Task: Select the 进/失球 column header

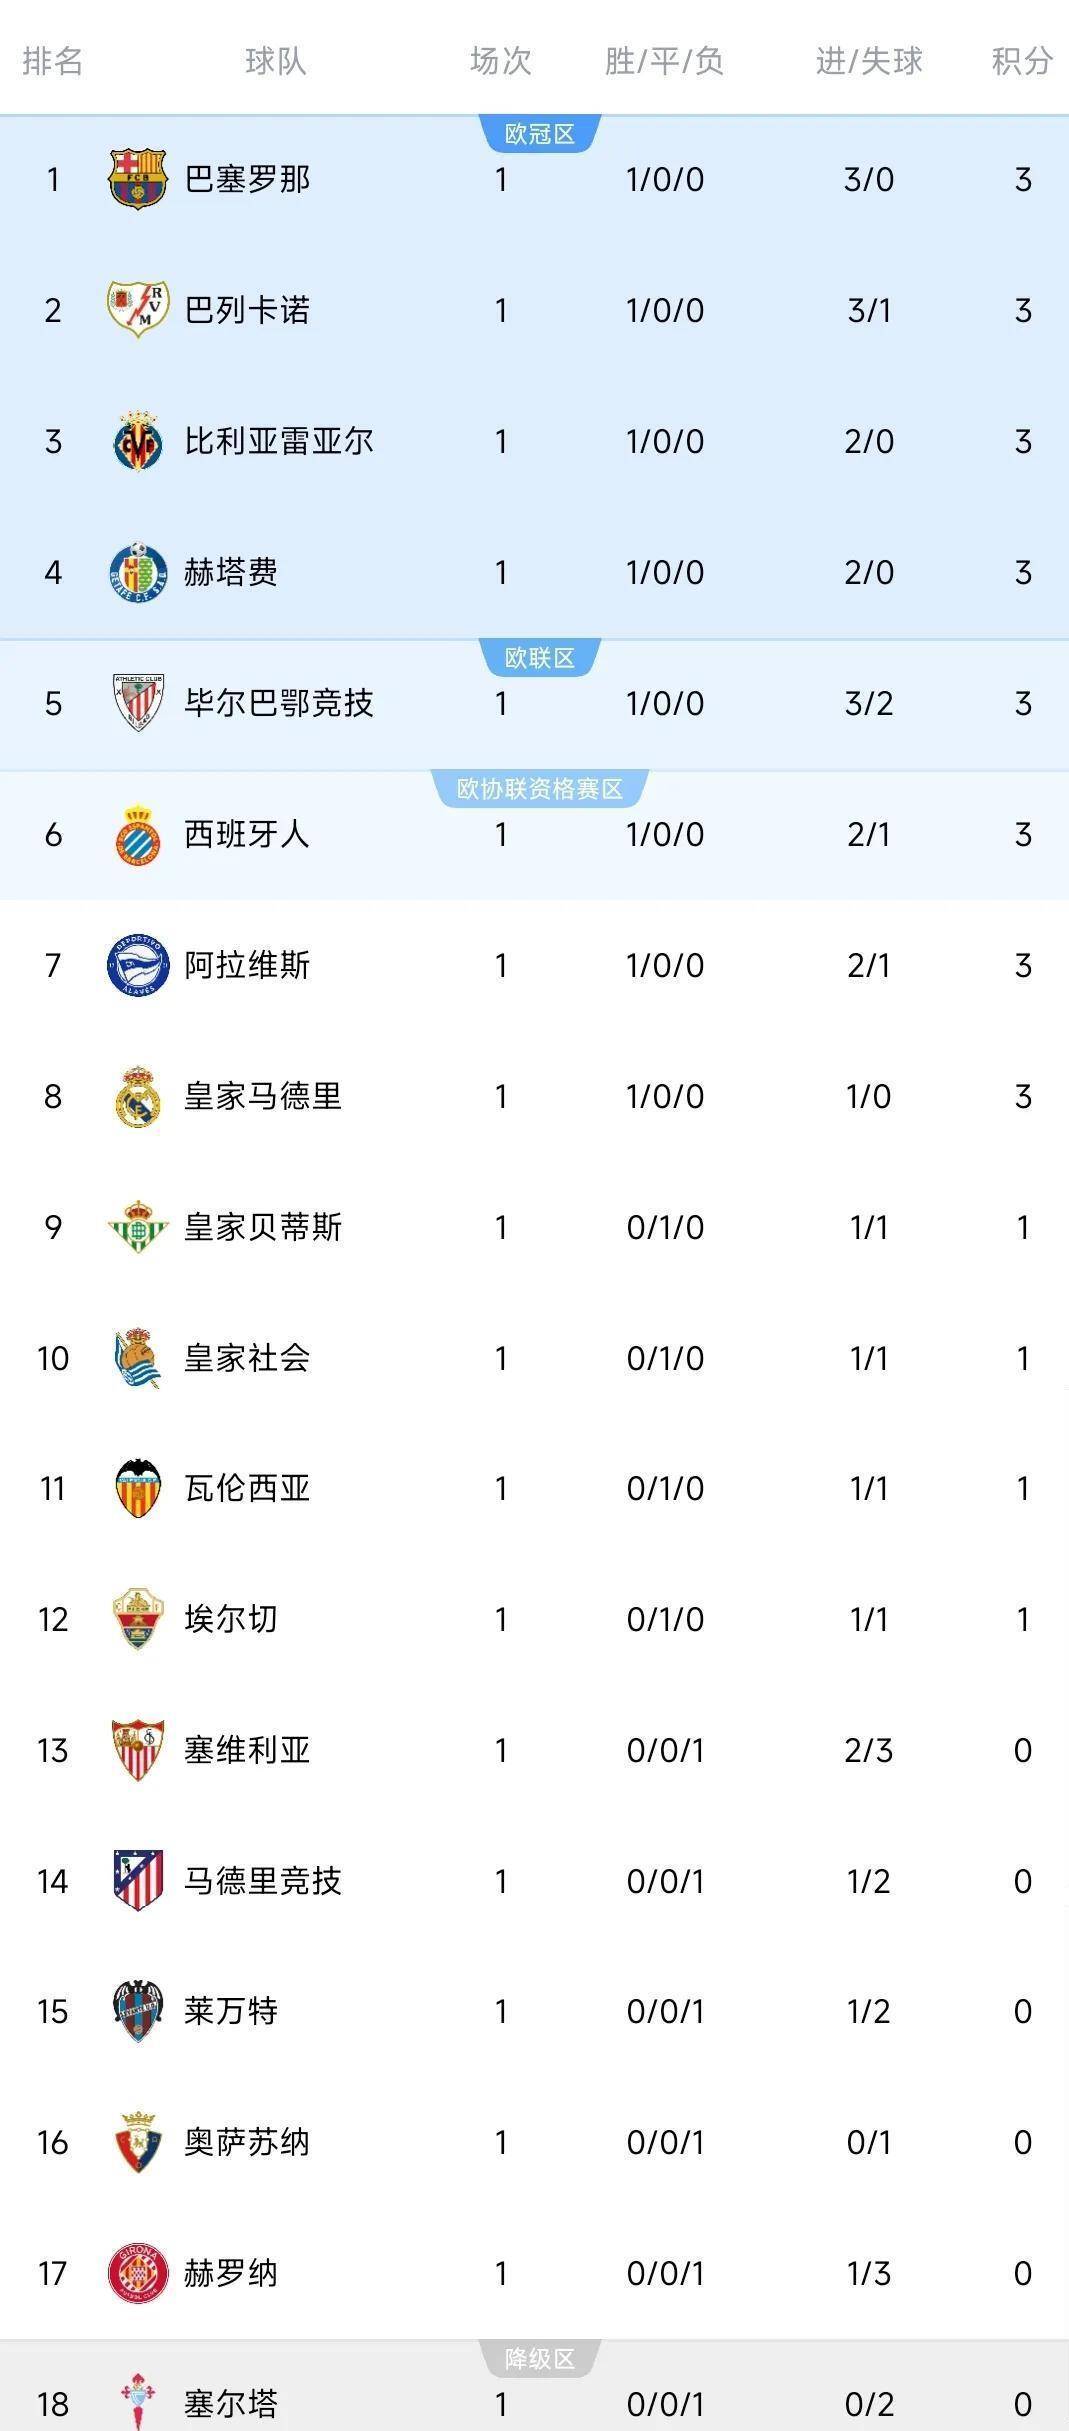Action: pyautogui.click(x=868, y=61)
